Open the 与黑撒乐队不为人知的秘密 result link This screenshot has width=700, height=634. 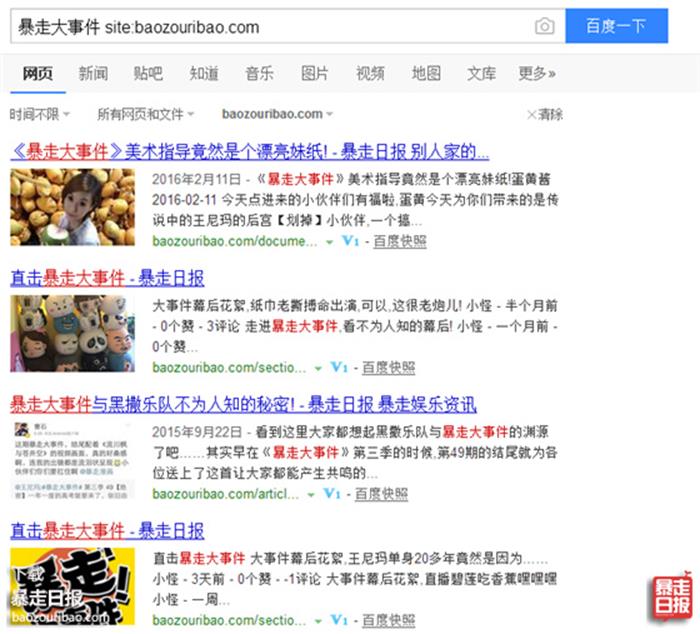[243, 405]
